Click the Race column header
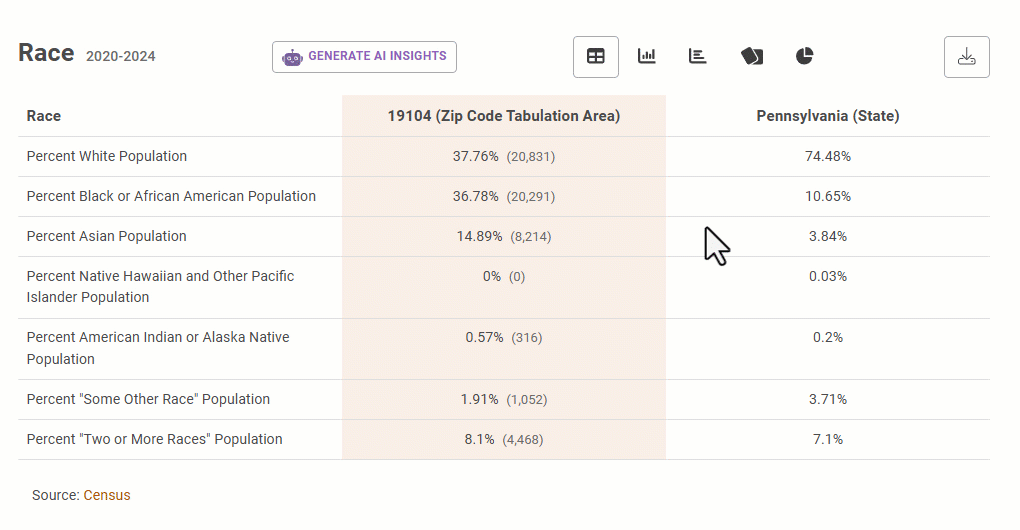This screenshot has height=530, width=1020. coord(44,116)
